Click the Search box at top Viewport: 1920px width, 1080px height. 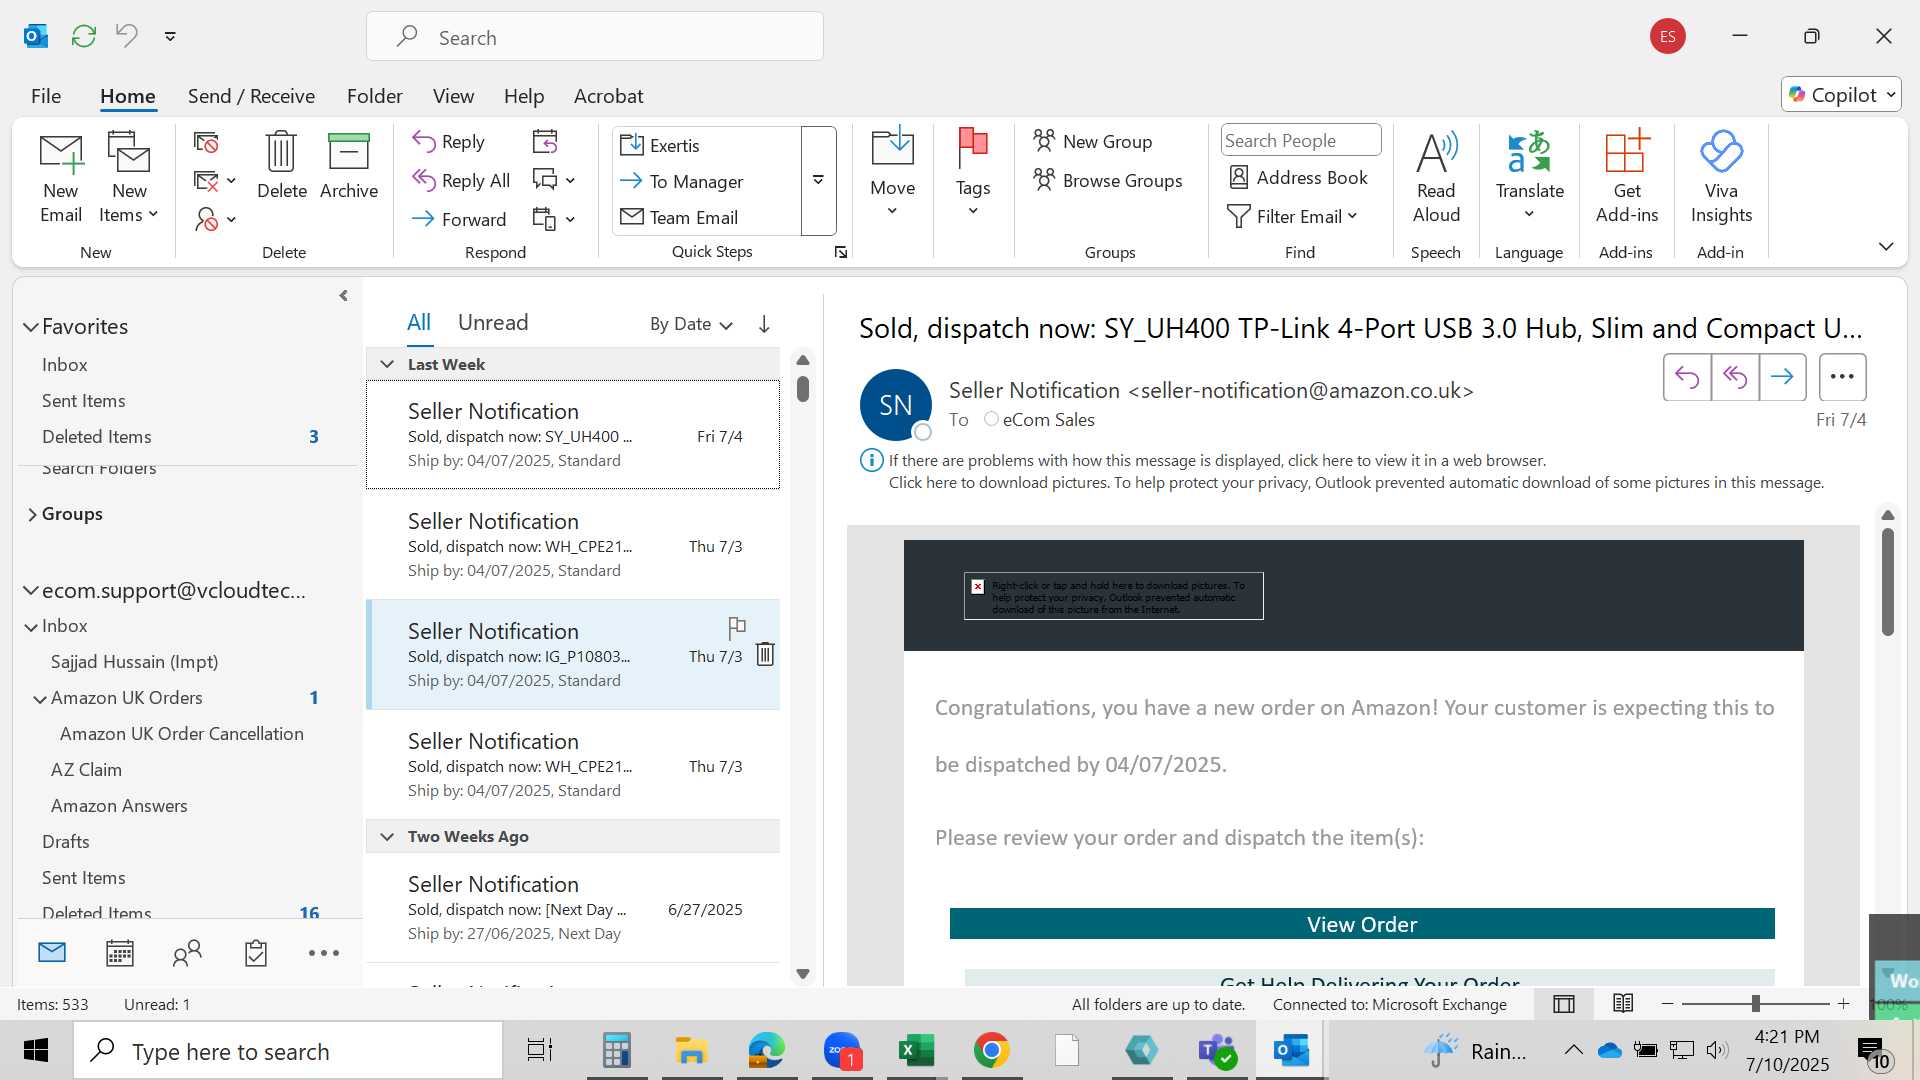click(595, 37)
